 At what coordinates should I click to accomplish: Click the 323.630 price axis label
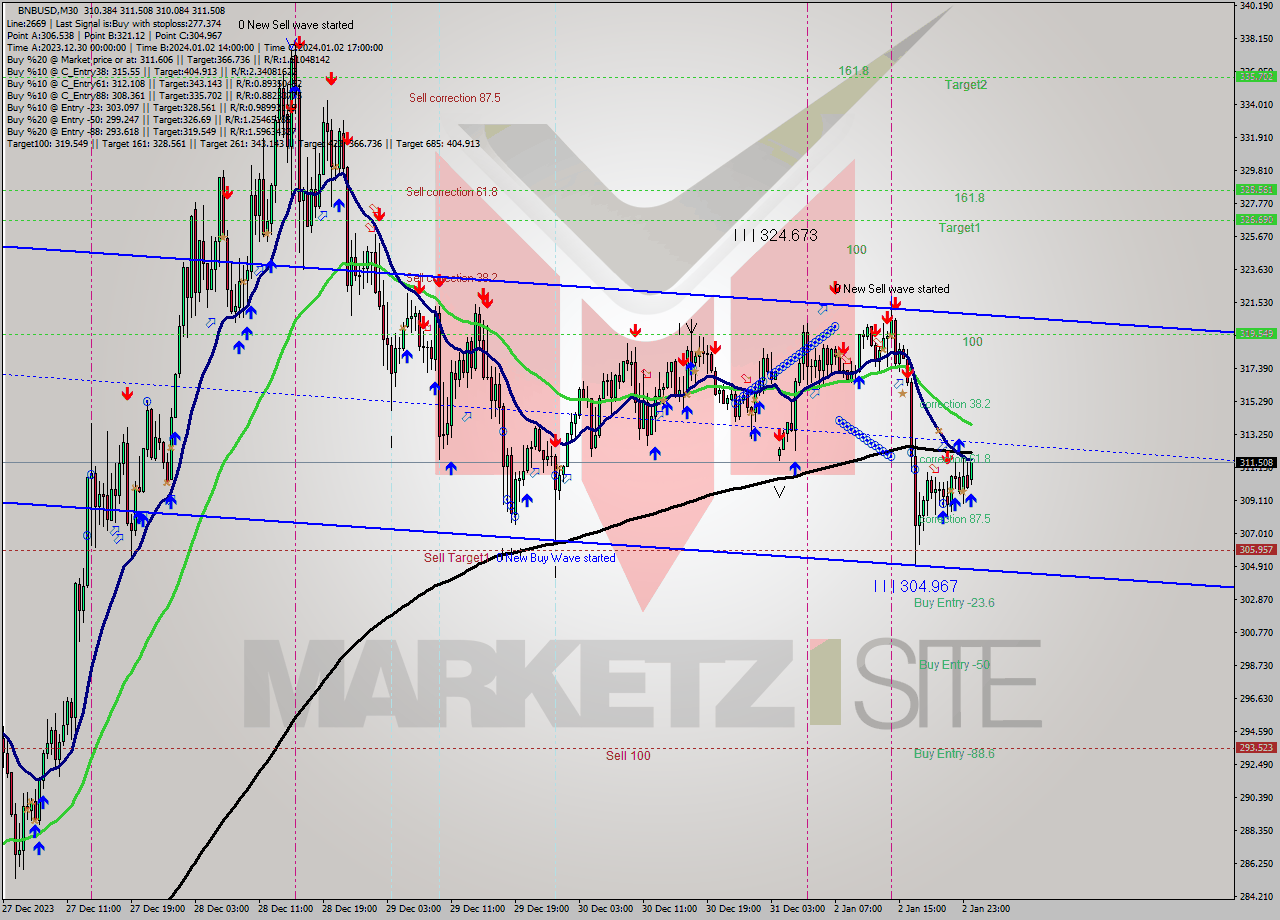click(1256, 270)
